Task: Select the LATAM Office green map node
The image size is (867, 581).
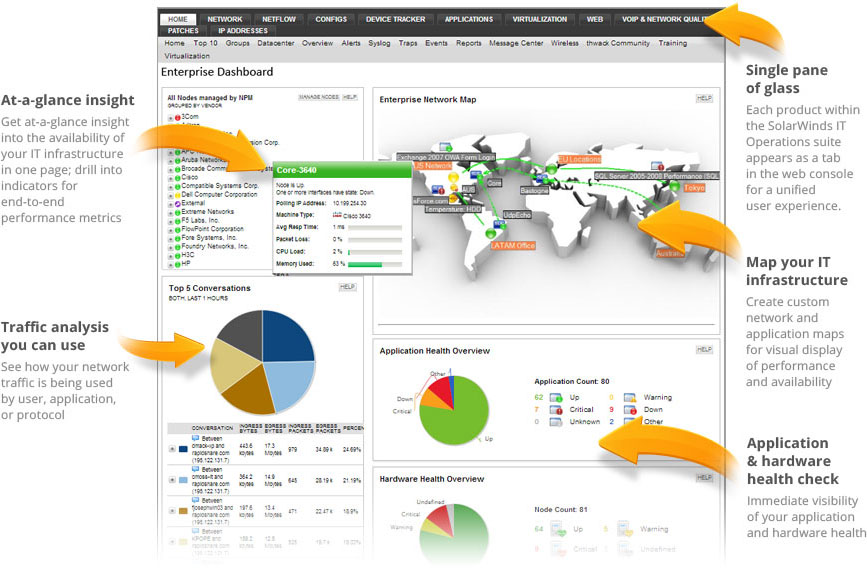Action: click(x=490, y=234)
